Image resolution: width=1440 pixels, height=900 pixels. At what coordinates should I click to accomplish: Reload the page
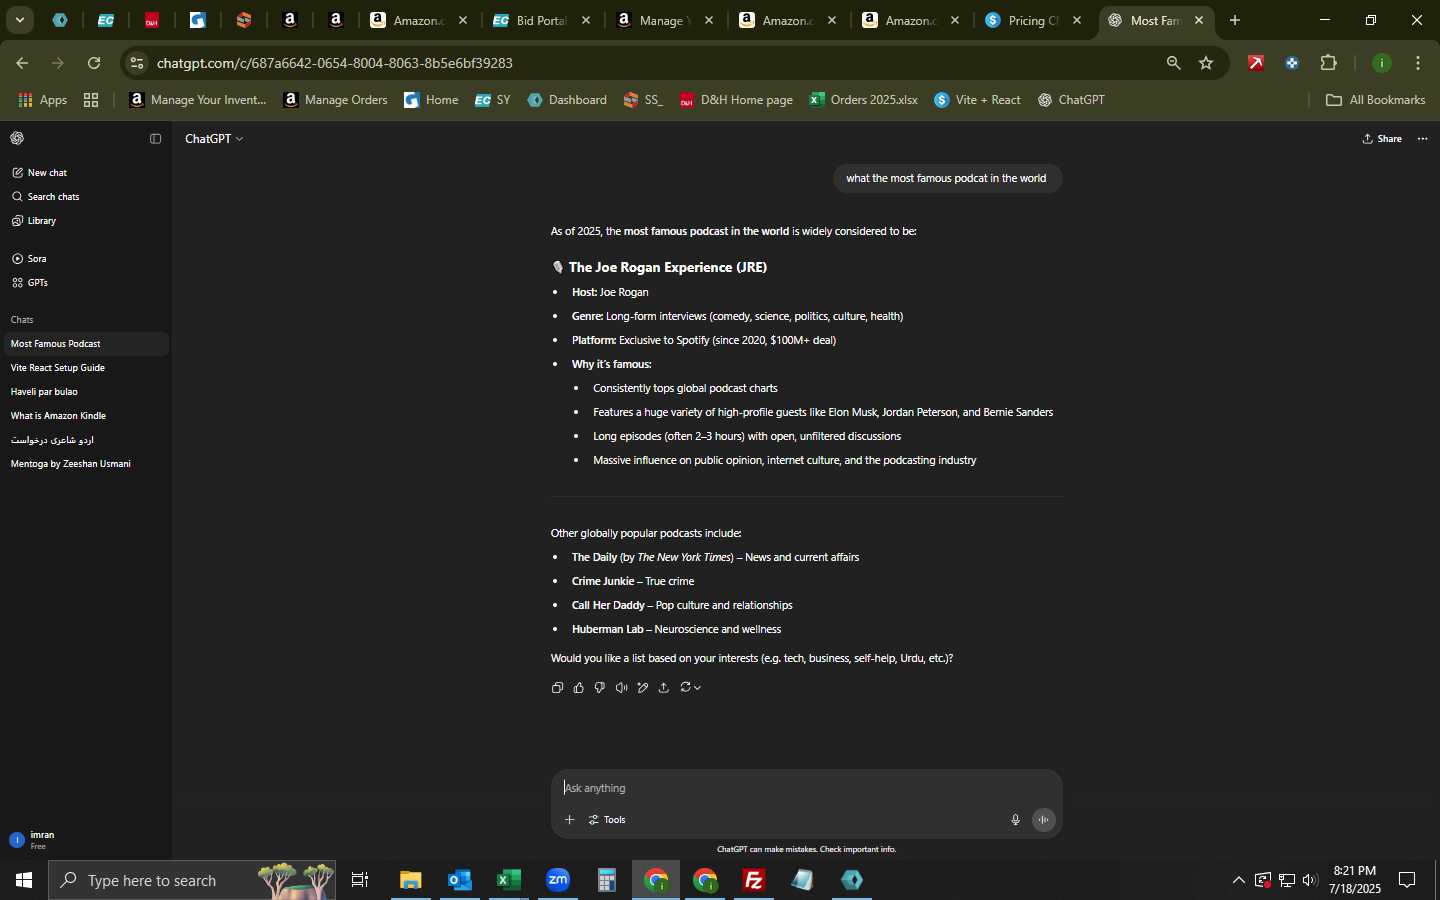point(94,63)
